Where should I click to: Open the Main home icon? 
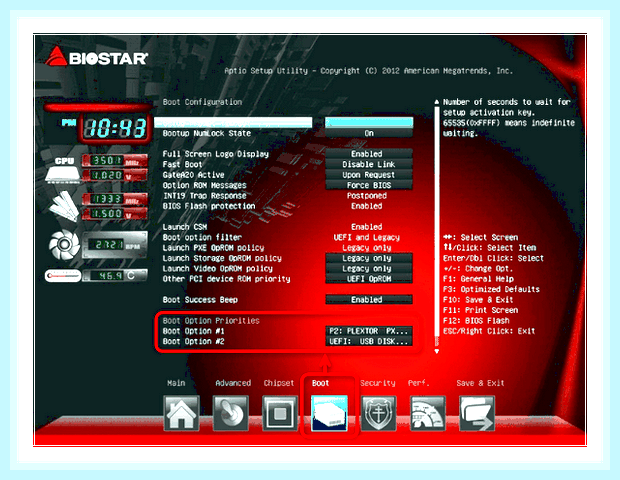[x=181, y=413]
